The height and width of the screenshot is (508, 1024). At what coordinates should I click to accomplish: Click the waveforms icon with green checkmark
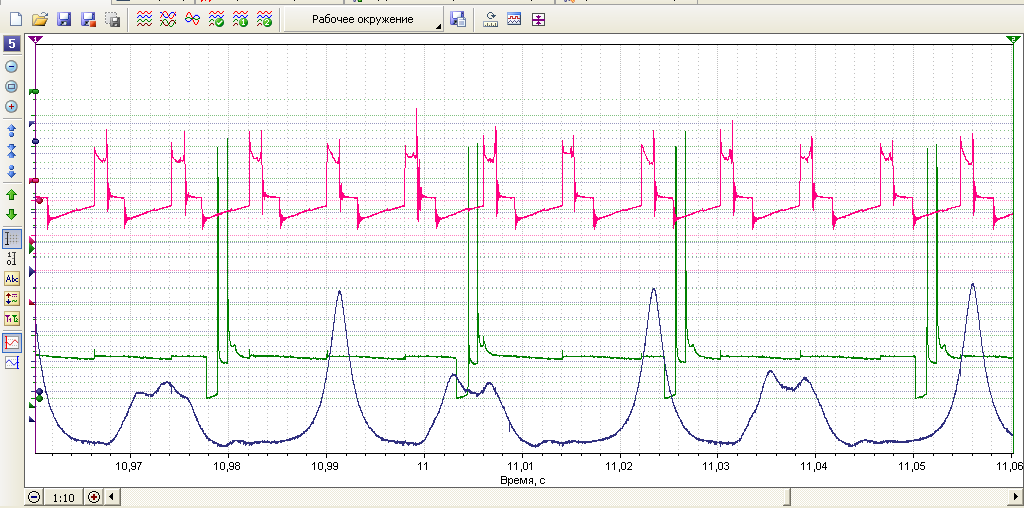click(216, 20)
